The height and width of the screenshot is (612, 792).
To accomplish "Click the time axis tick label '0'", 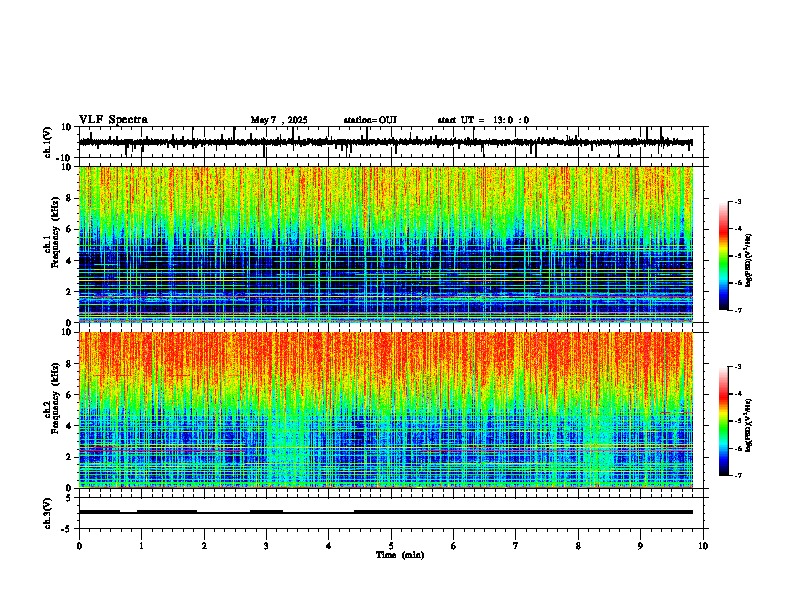I will [x=79, y=546].
